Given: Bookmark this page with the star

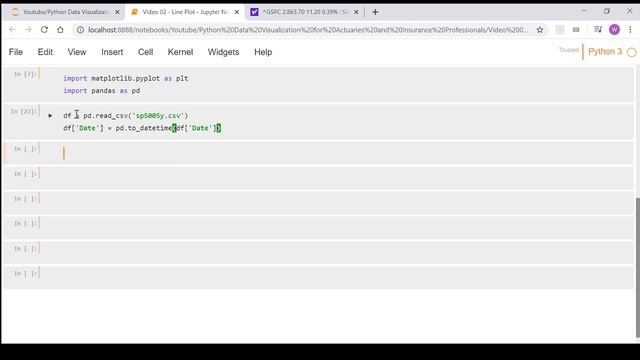Looking at the screenshot, I should (x=540, y=30).
